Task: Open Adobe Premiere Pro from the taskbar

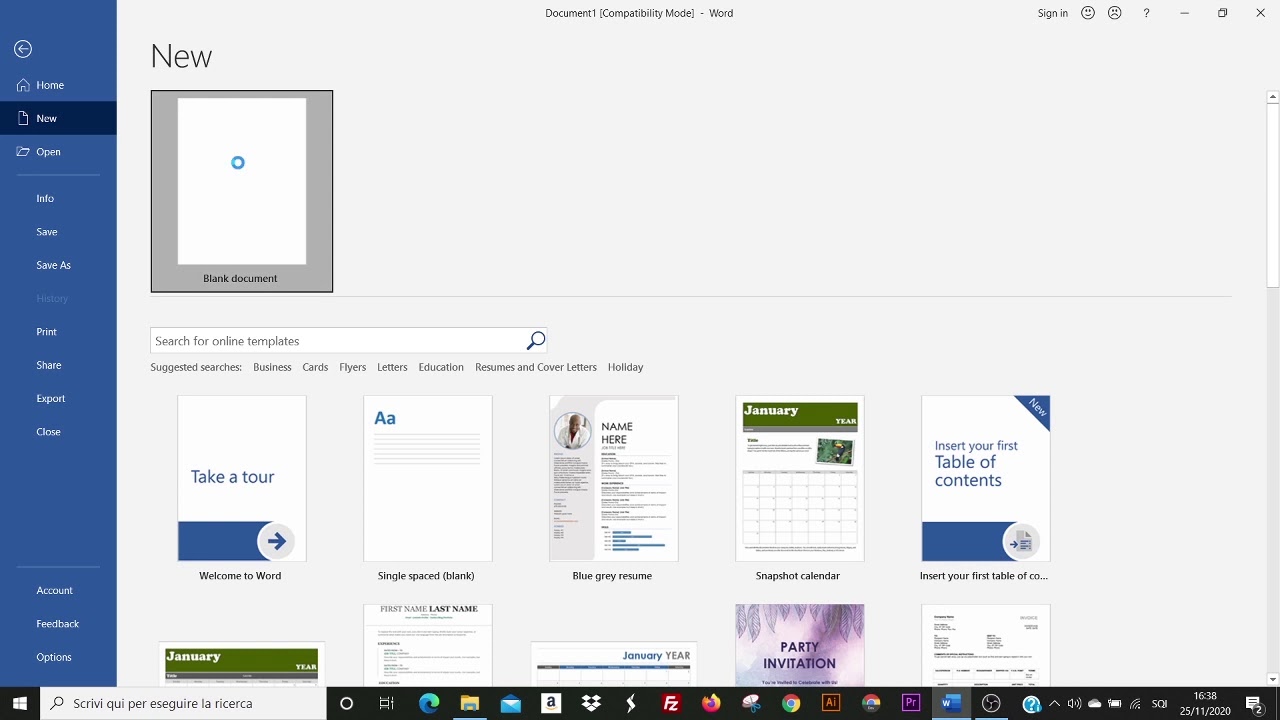Action: 911,703
